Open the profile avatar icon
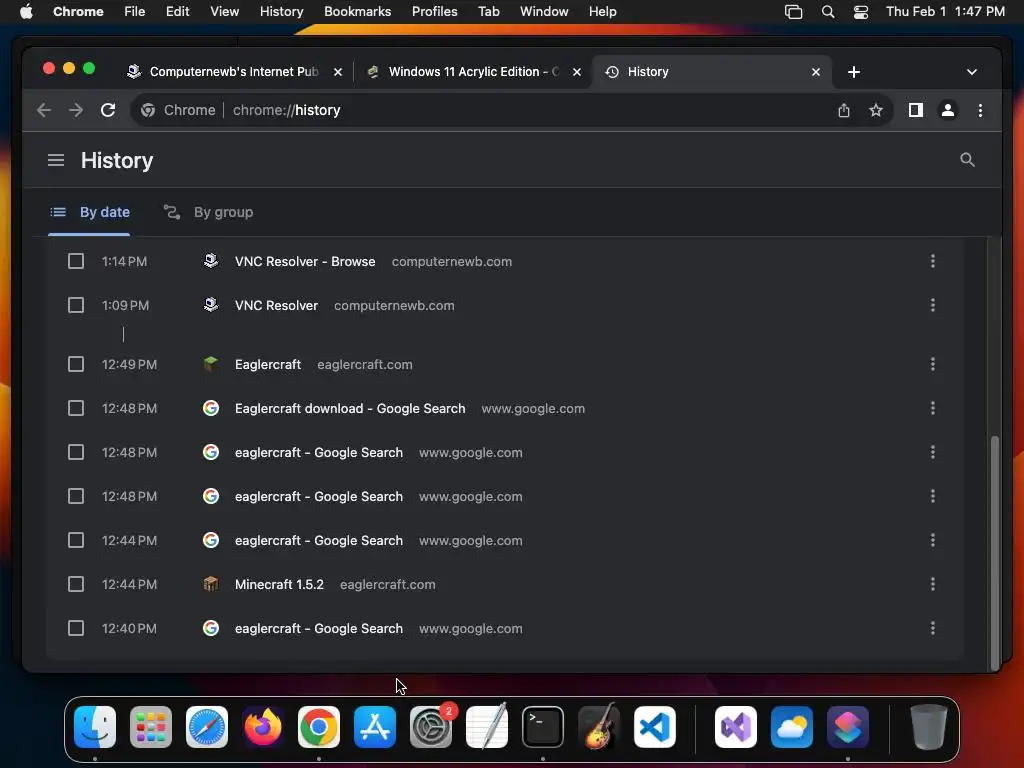Image resolution: width=1024 pixels, height=768 pixels. pyautogui.click(x=948, y=110)
